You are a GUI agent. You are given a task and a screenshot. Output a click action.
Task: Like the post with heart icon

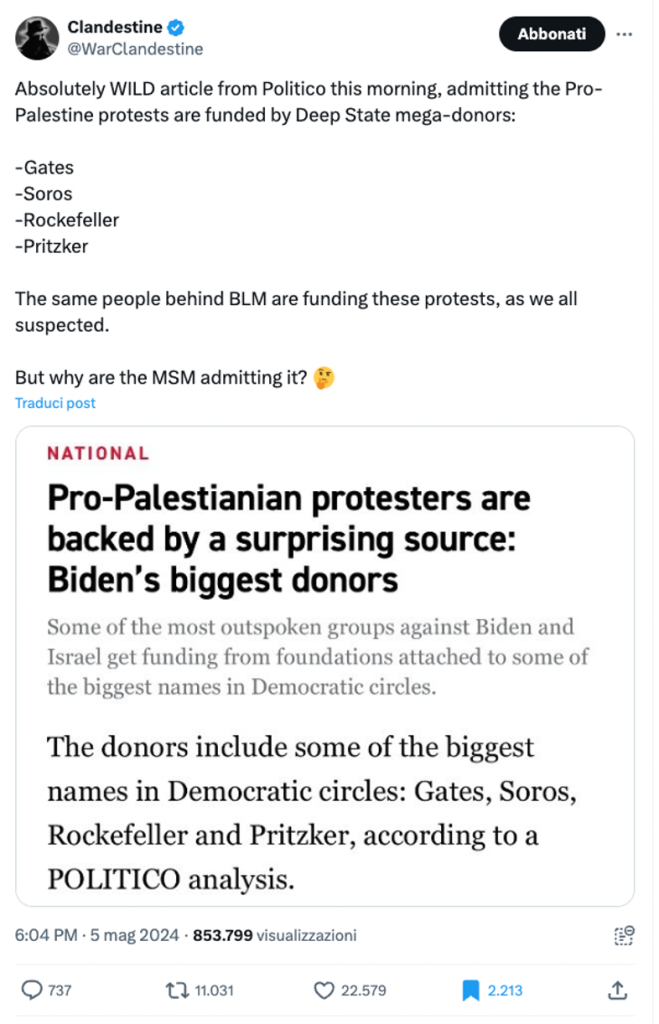tap(324, 990)
